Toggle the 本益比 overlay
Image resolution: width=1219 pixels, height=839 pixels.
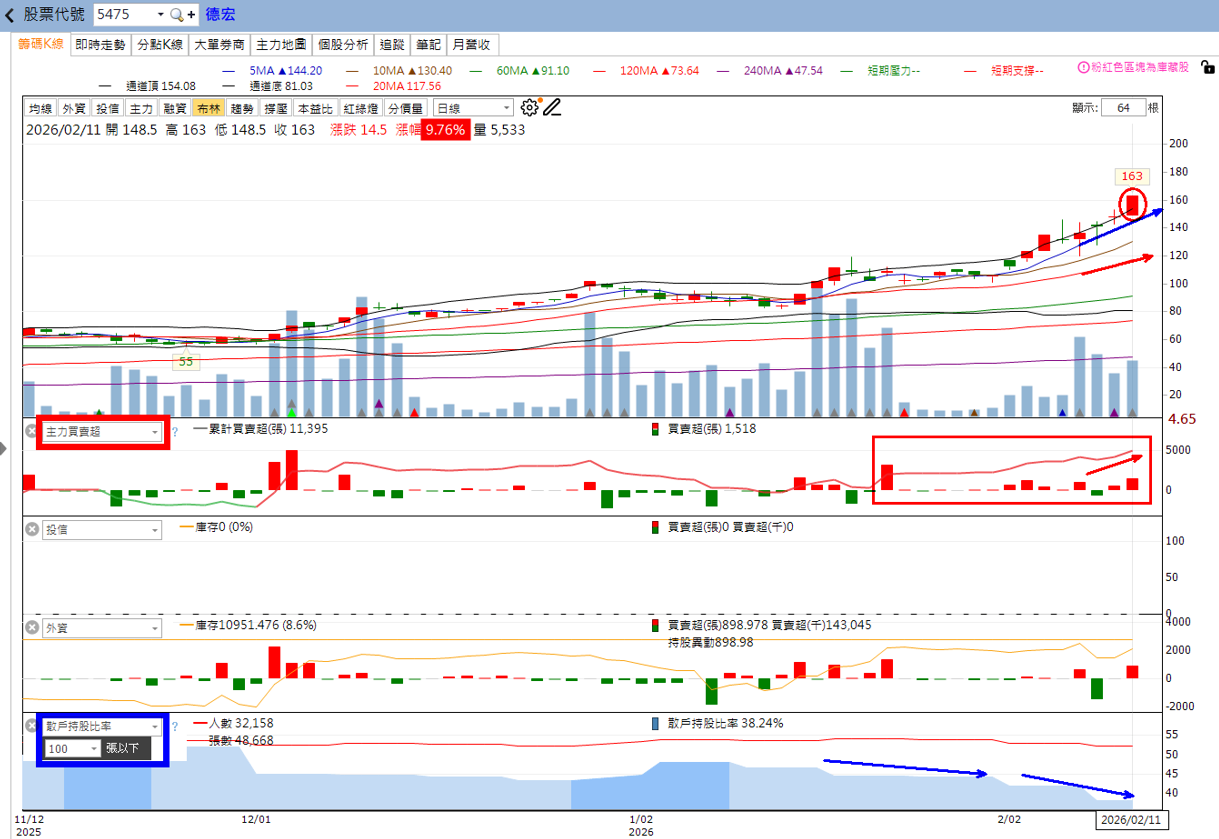(315, 108)
